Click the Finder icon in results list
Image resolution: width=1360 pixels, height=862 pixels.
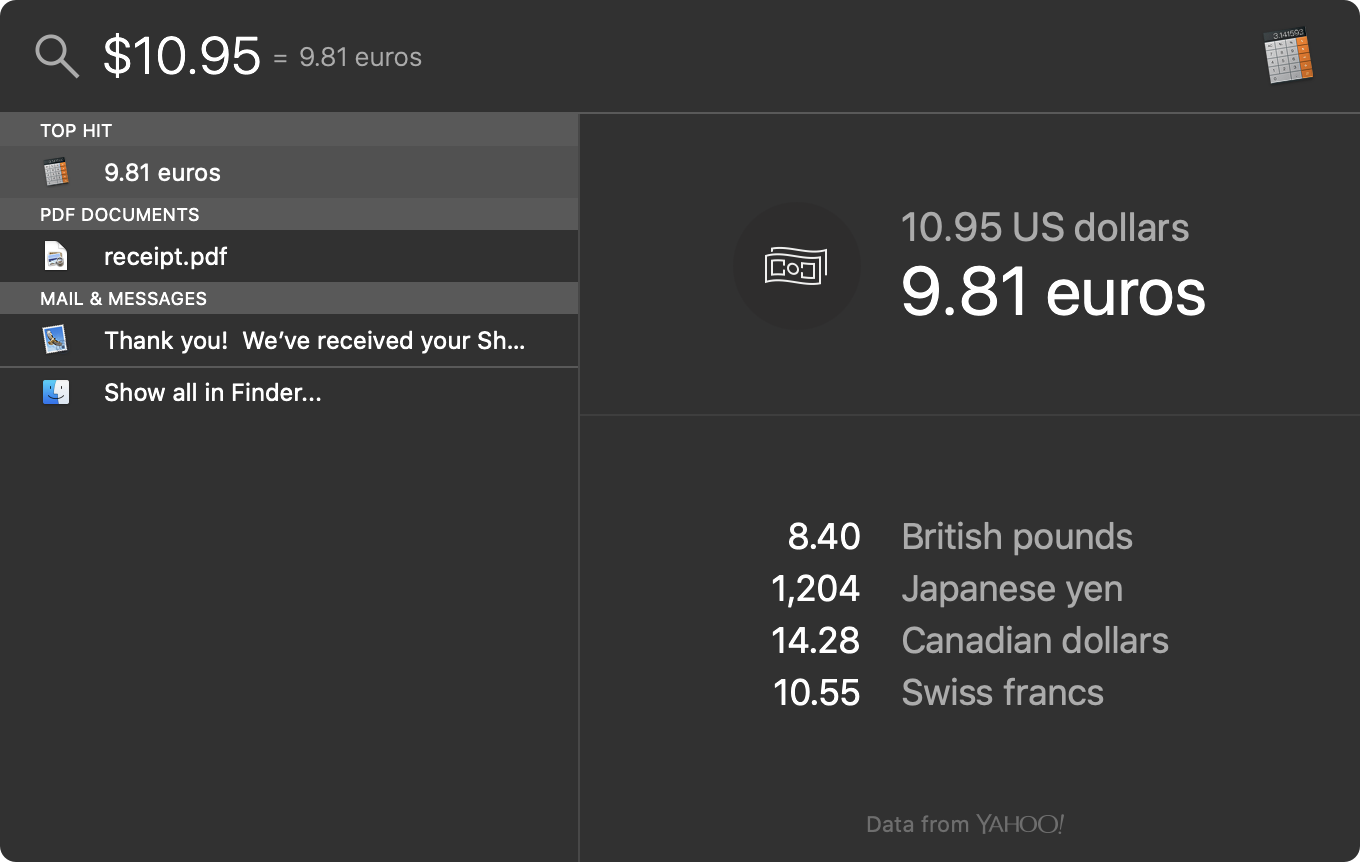pos(56,392)
